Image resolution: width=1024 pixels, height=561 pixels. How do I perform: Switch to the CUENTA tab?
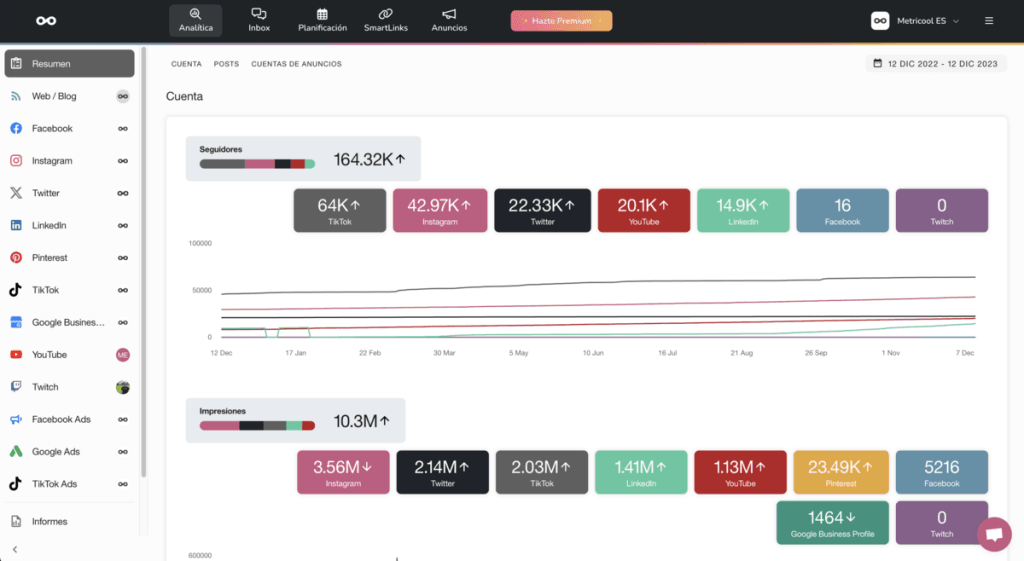[x=186, y=64]
